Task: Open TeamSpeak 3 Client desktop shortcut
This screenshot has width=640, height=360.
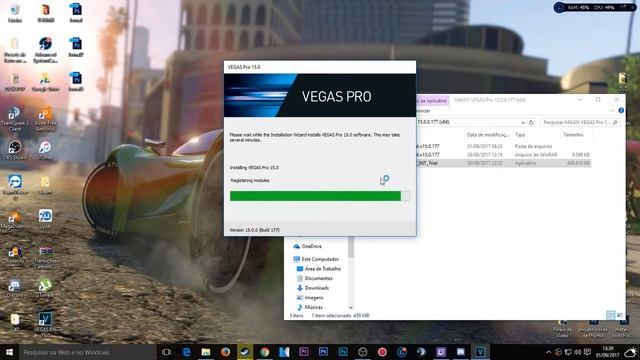Action: click(x=15, y=119)
